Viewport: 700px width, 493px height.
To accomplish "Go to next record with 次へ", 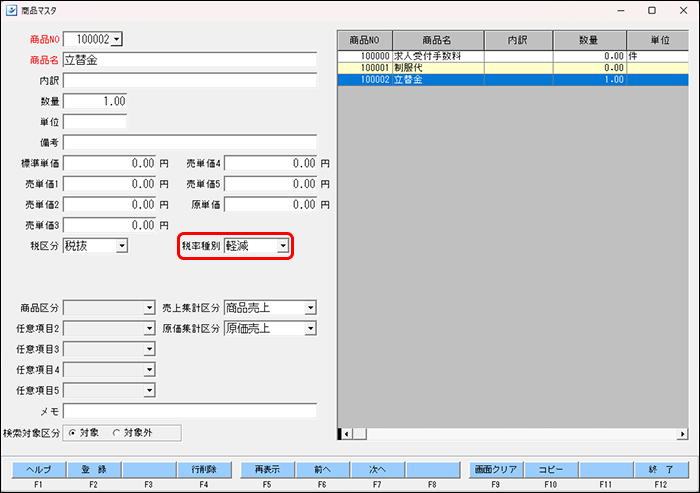I will 378,470.
